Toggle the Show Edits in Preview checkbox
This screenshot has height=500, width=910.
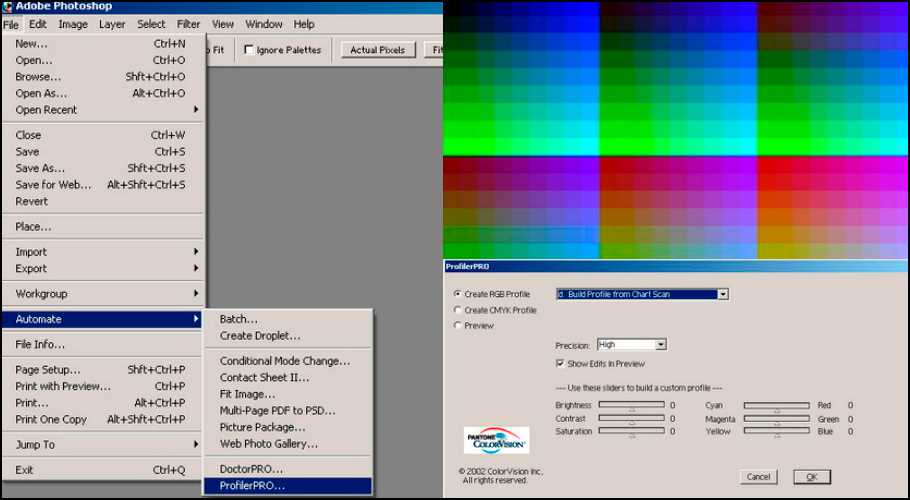point(559,363)
